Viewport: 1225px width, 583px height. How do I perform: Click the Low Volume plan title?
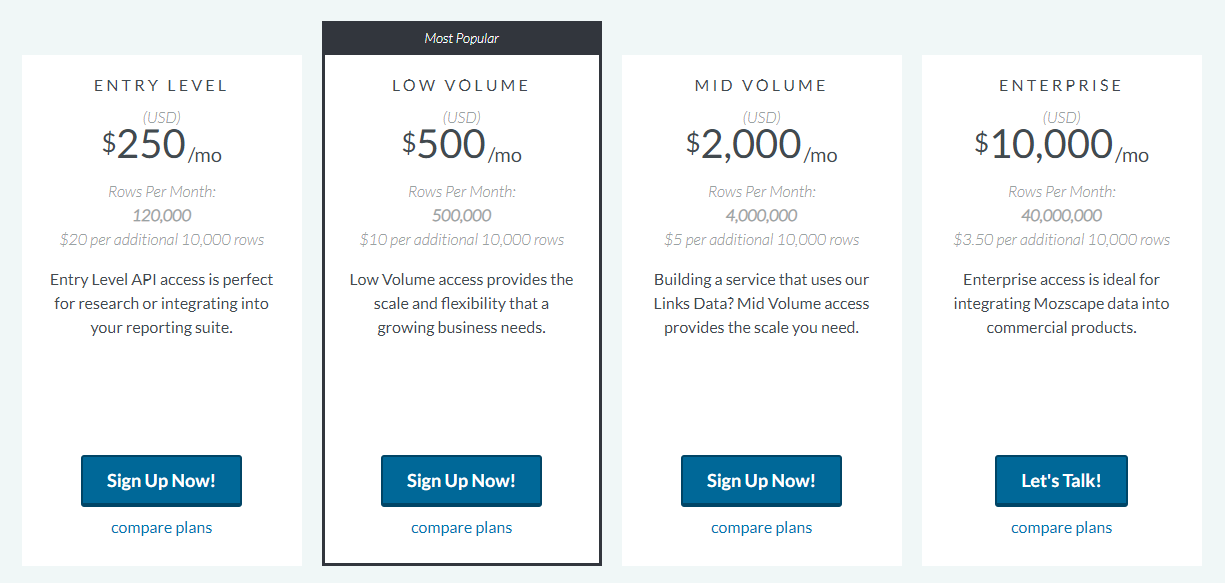coord(461,86)
